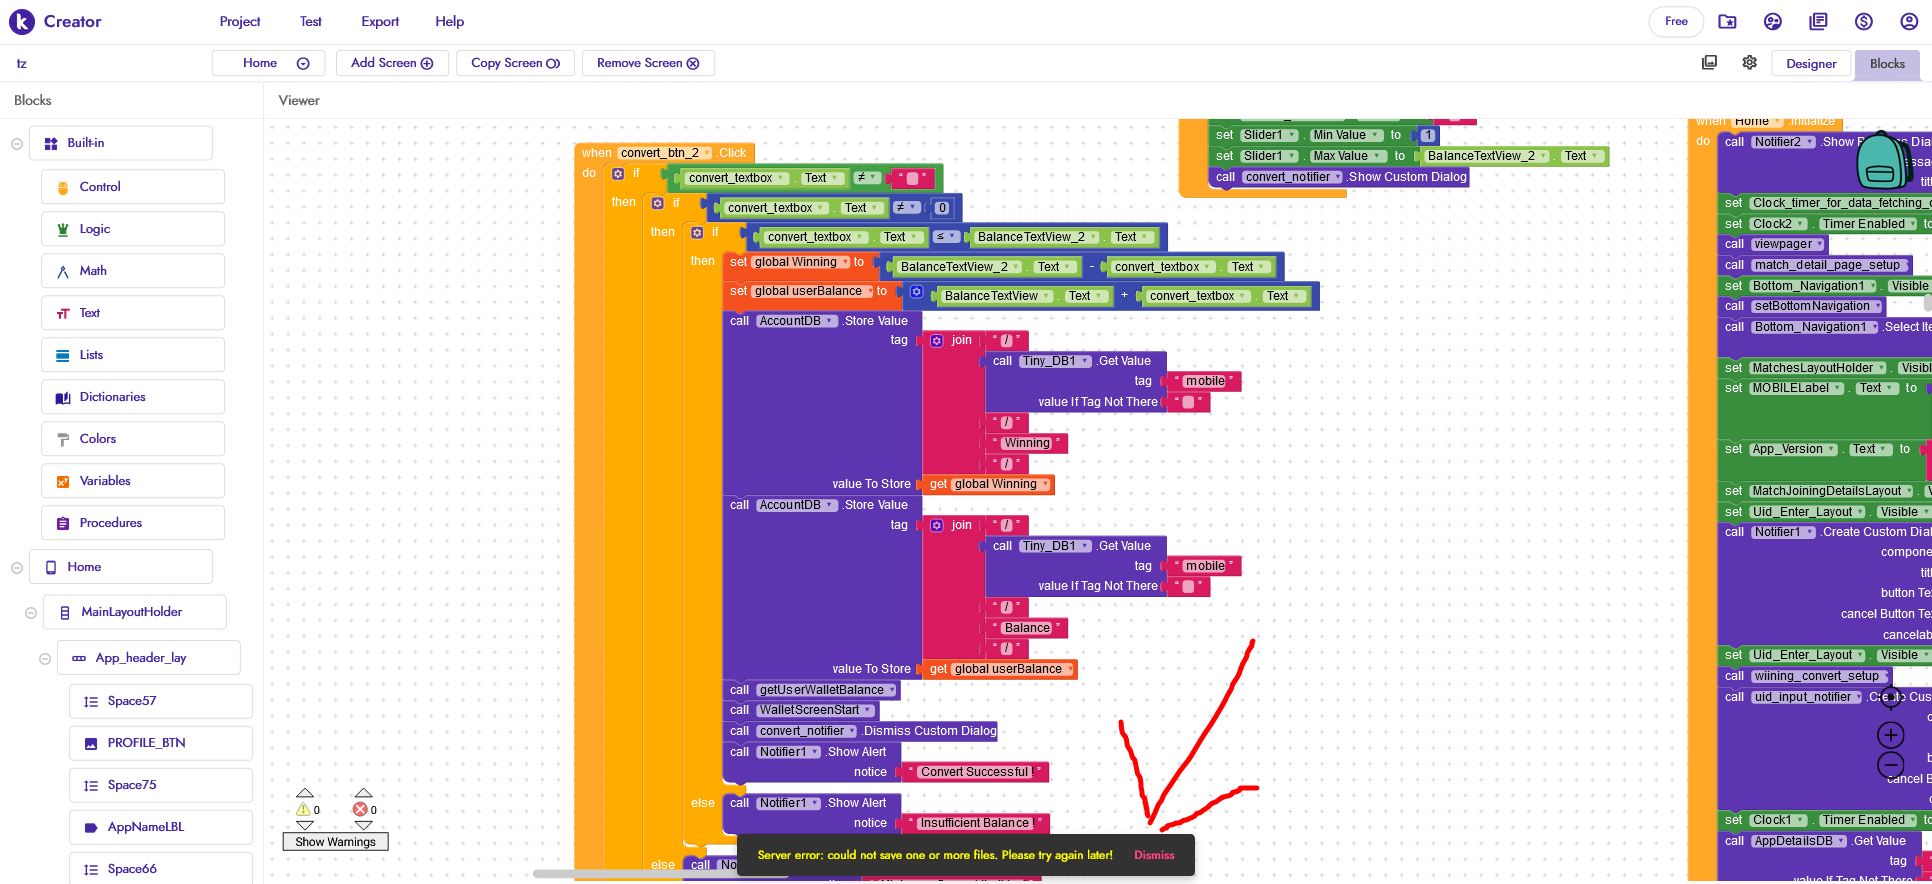Click the dollar sign icon in header
The height and width of the screenshot is (884, 1932).
coord(1864,21)
